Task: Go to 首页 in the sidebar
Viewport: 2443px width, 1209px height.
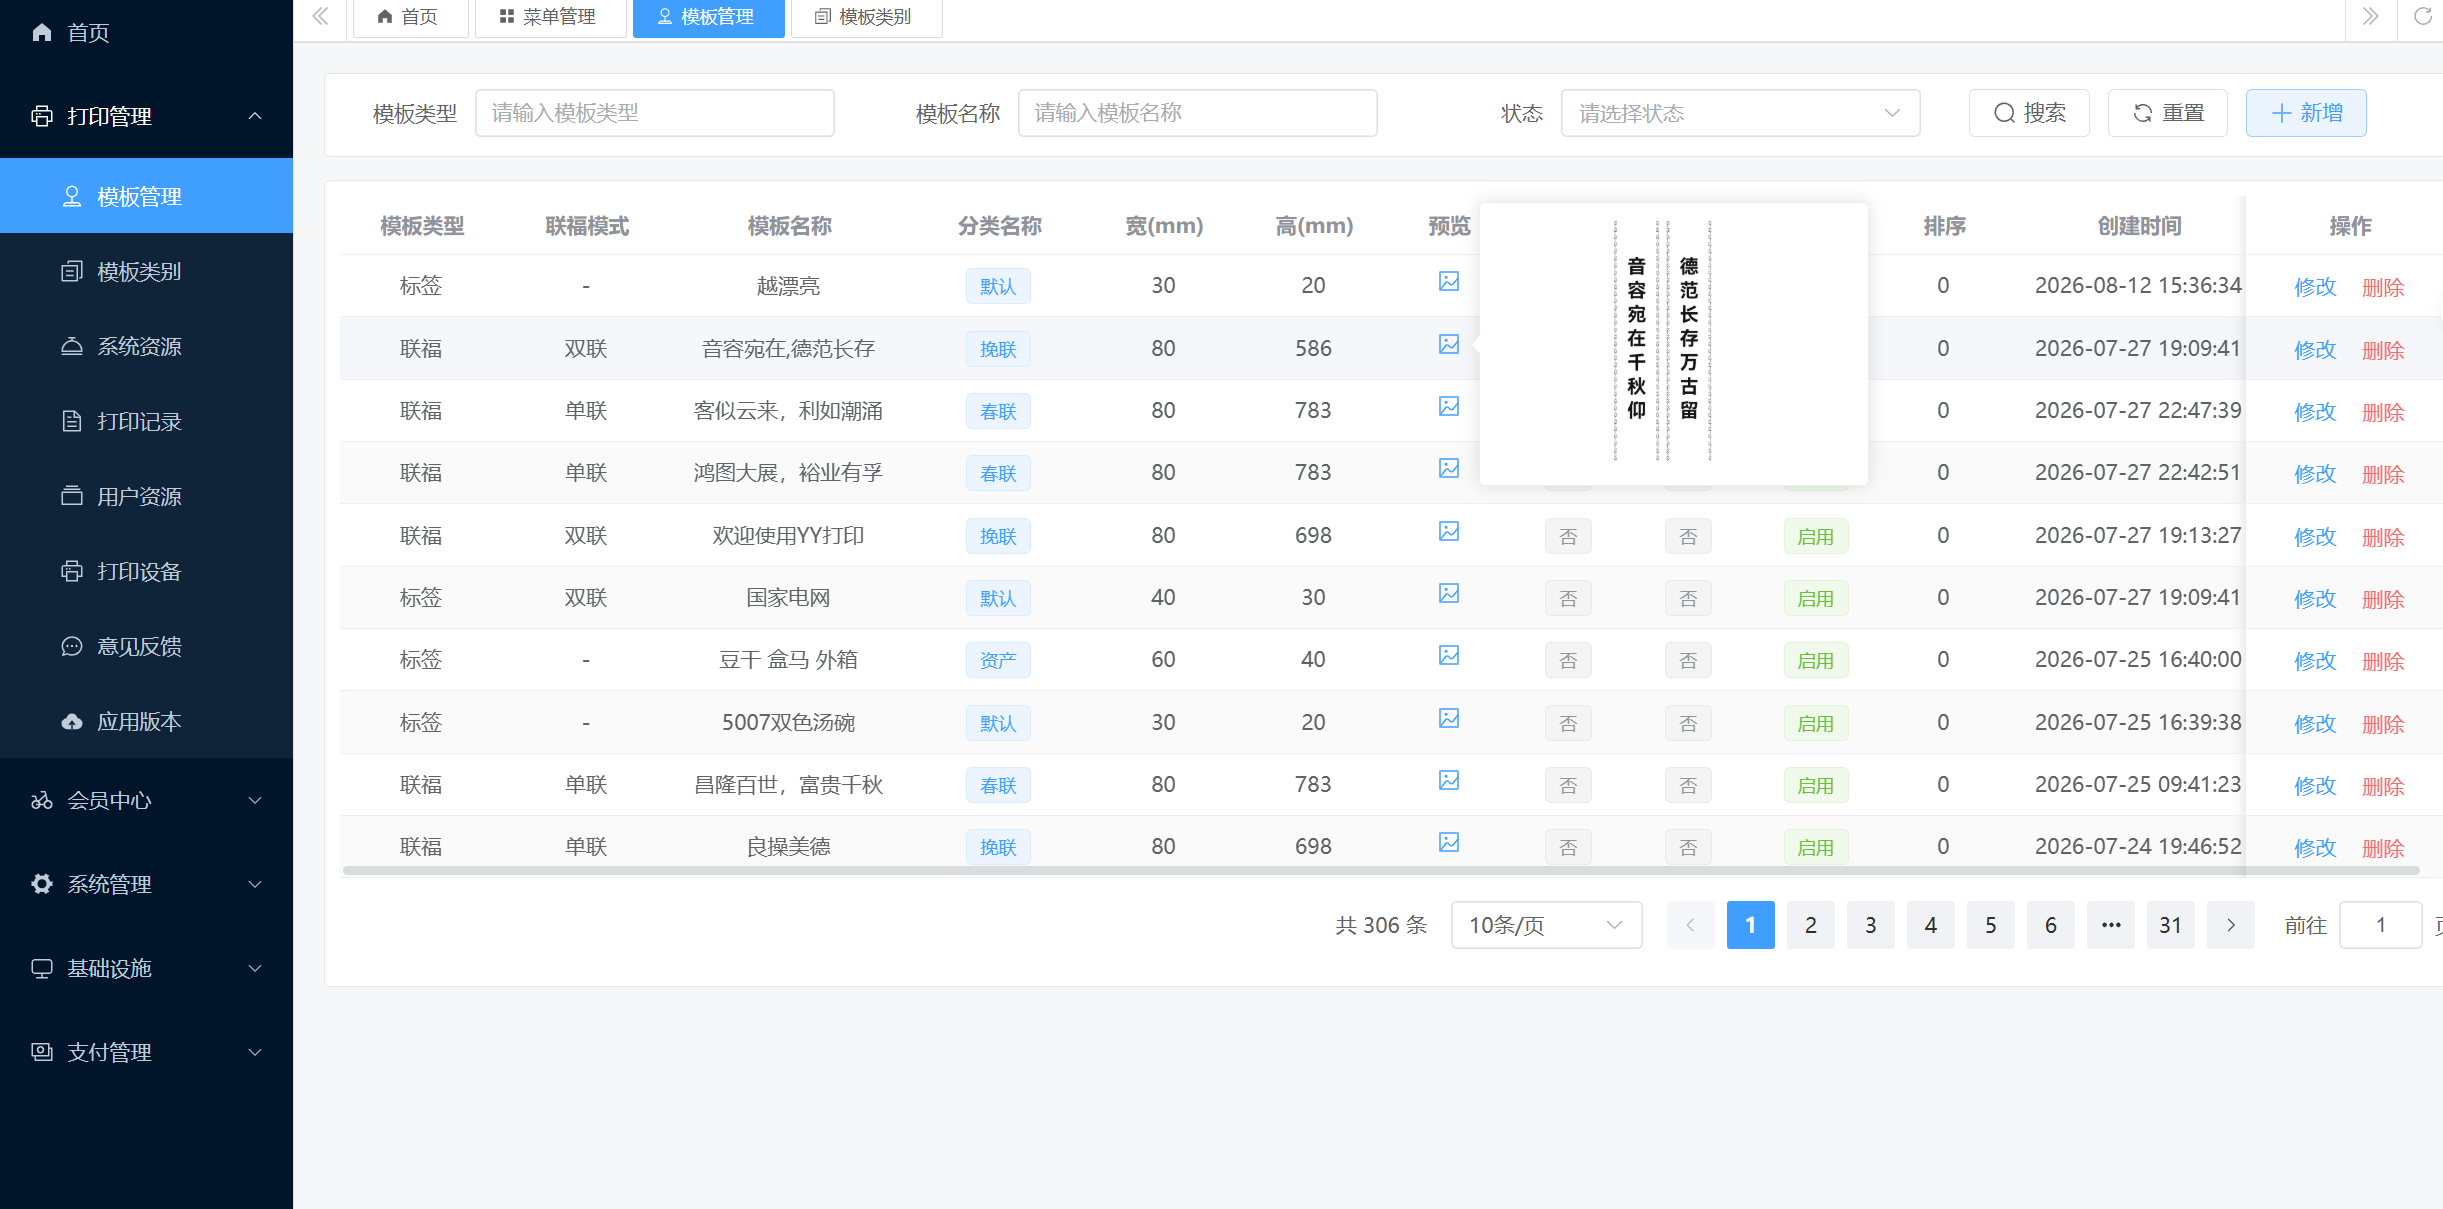Action: click(x=146, y=33)
